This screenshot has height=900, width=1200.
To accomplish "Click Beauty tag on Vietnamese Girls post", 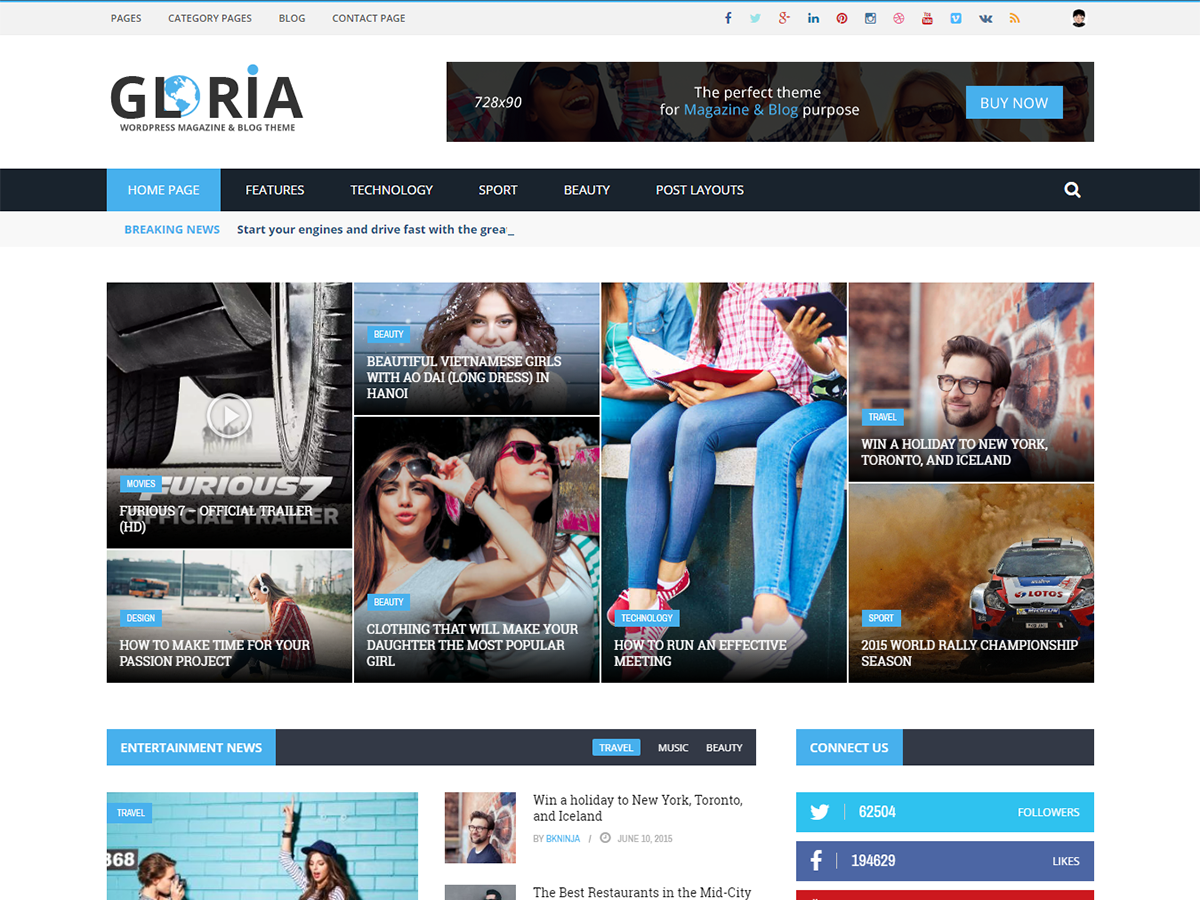I will tap(388, 334).
